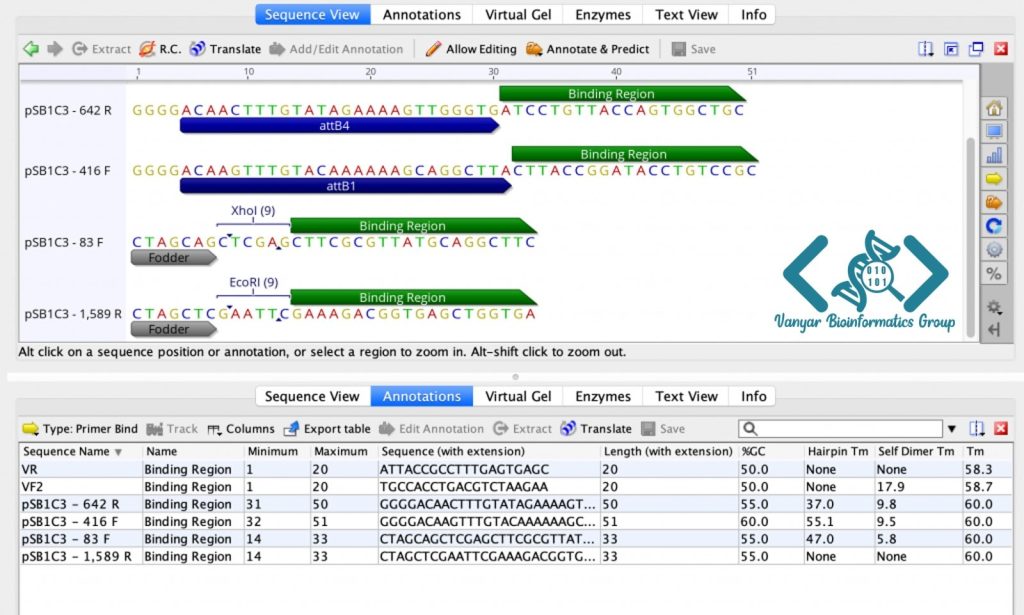Viewport: 1024px width, 615px height.
Task: Switch upper viewer to Annotations tab
Action: (x=422, y=14)
